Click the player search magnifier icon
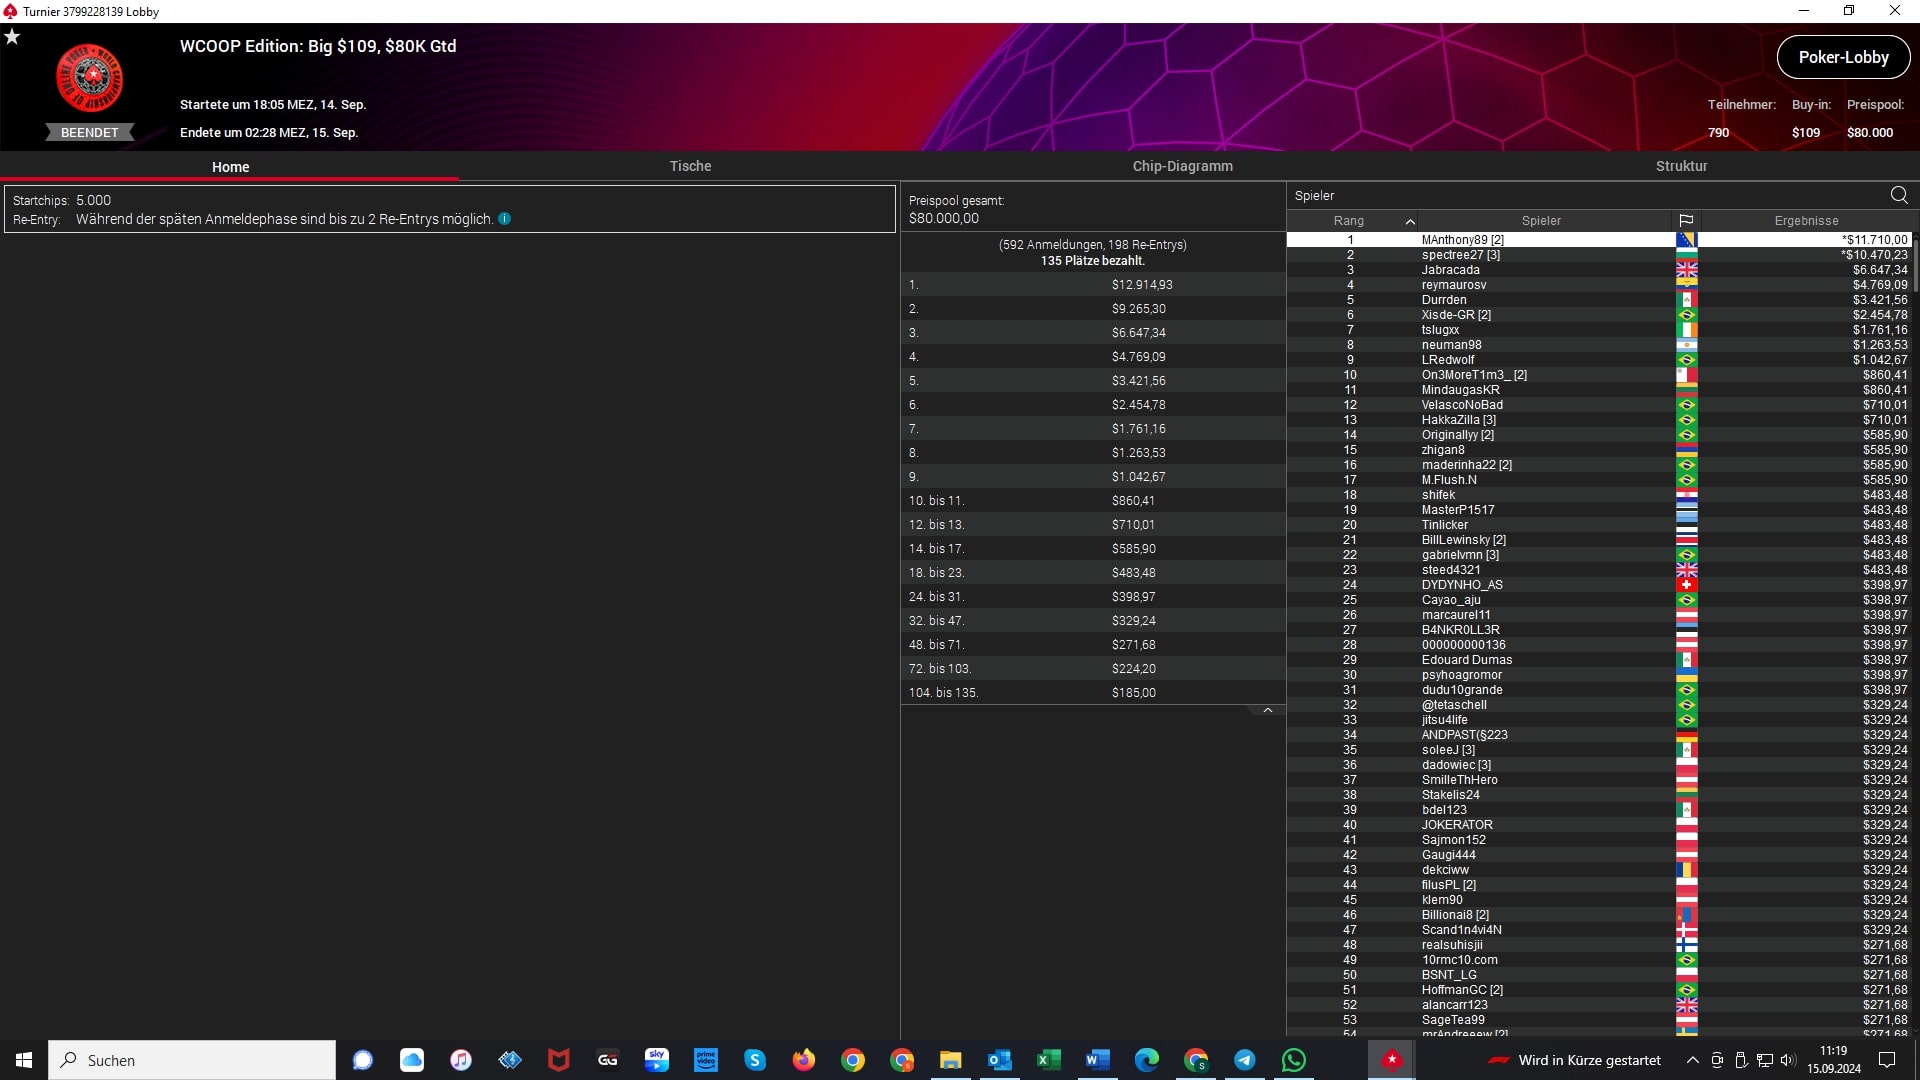The image size is (1920, 1080). coord(1899,195)
